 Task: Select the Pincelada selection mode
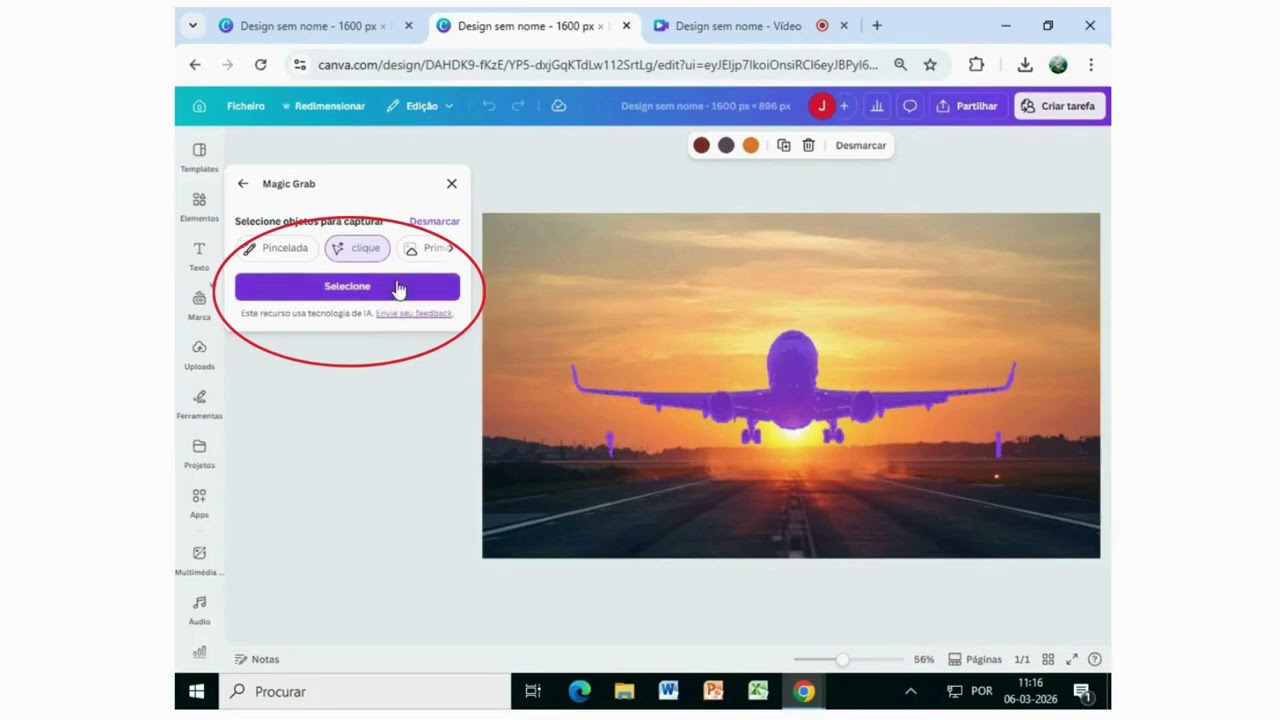click(277, 248)
